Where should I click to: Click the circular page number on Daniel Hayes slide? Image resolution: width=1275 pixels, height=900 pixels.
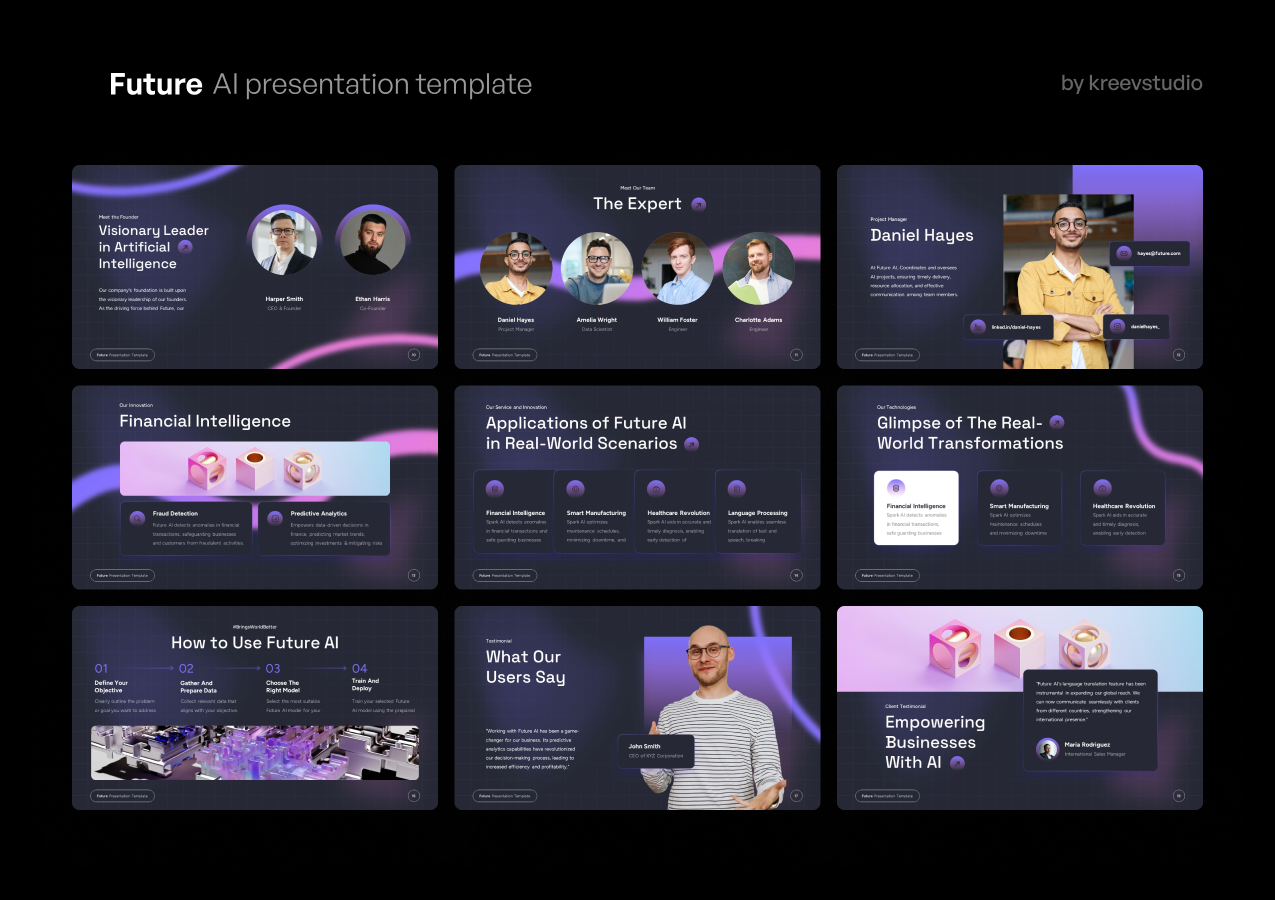(x=1179, y=355)
